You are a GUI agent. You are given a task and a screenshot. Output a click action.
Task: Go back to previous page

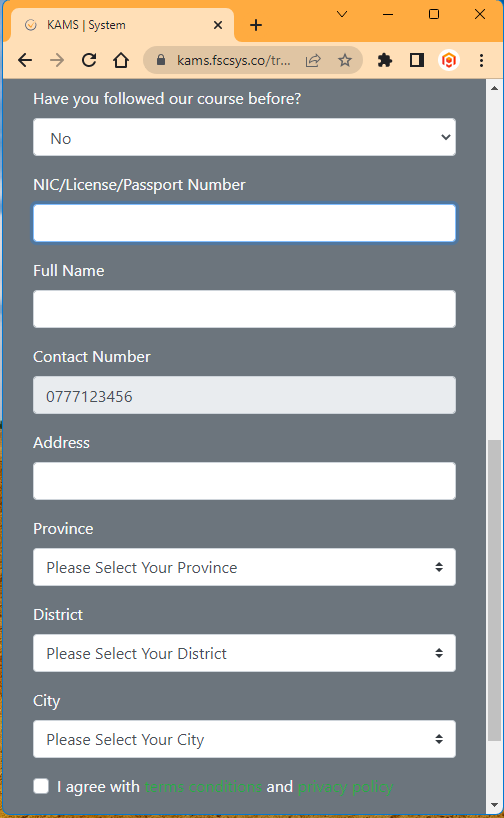pyautogui.click(x=25, y=61)
